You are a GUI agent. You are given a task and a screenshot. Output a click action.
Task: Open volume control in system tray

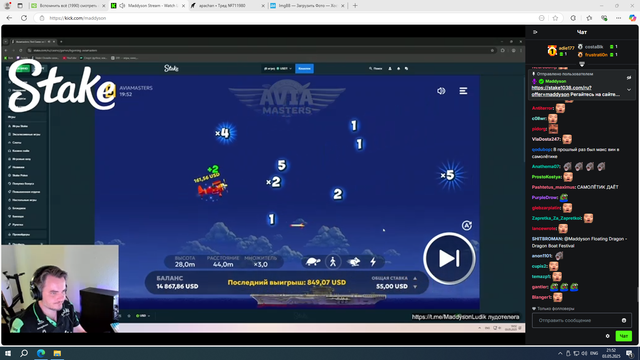[x=584, y=353]
